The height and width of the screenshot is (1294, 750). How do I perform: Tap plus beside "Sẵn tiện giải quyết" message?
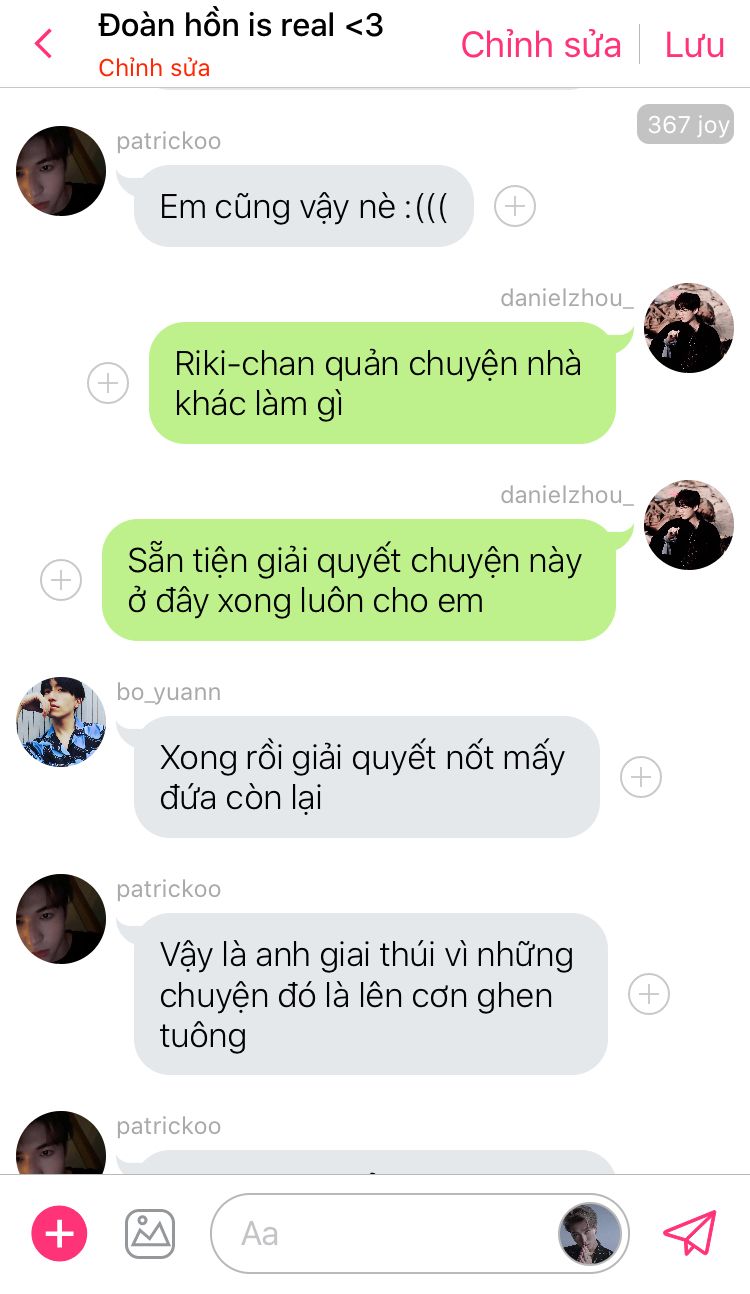pos(61,580)
